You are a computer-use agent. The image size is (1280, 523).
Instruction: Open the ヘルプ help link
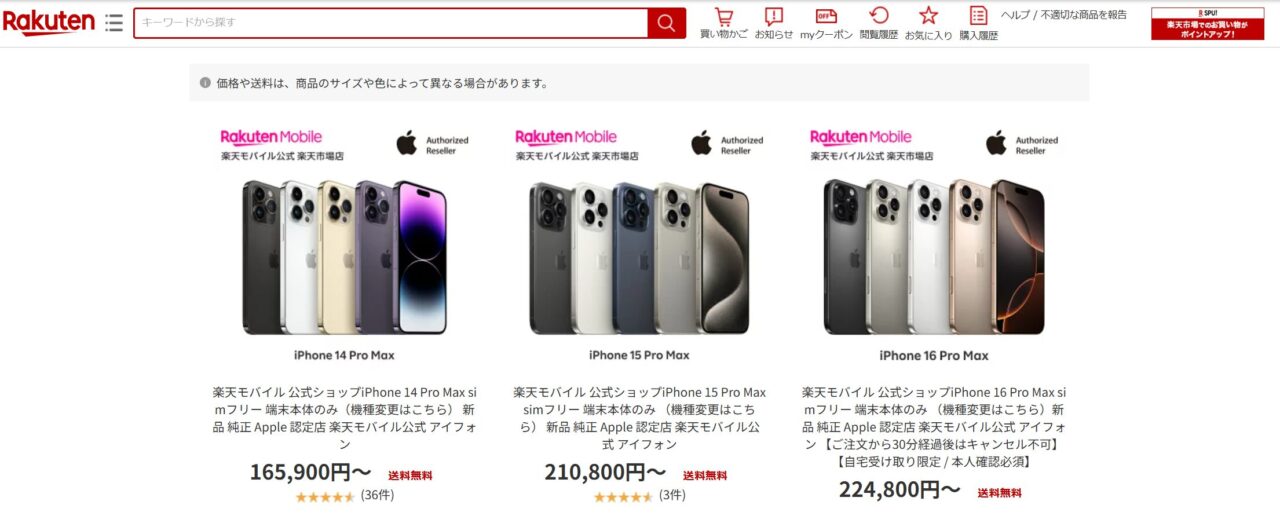click(x=1015, y=14)
